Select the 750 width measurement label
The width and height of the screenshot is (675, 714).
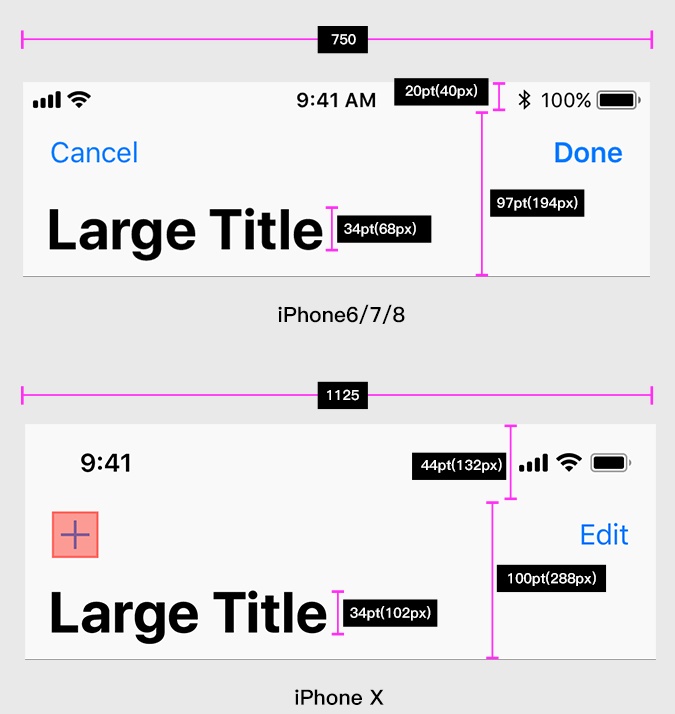pos(343,40)
